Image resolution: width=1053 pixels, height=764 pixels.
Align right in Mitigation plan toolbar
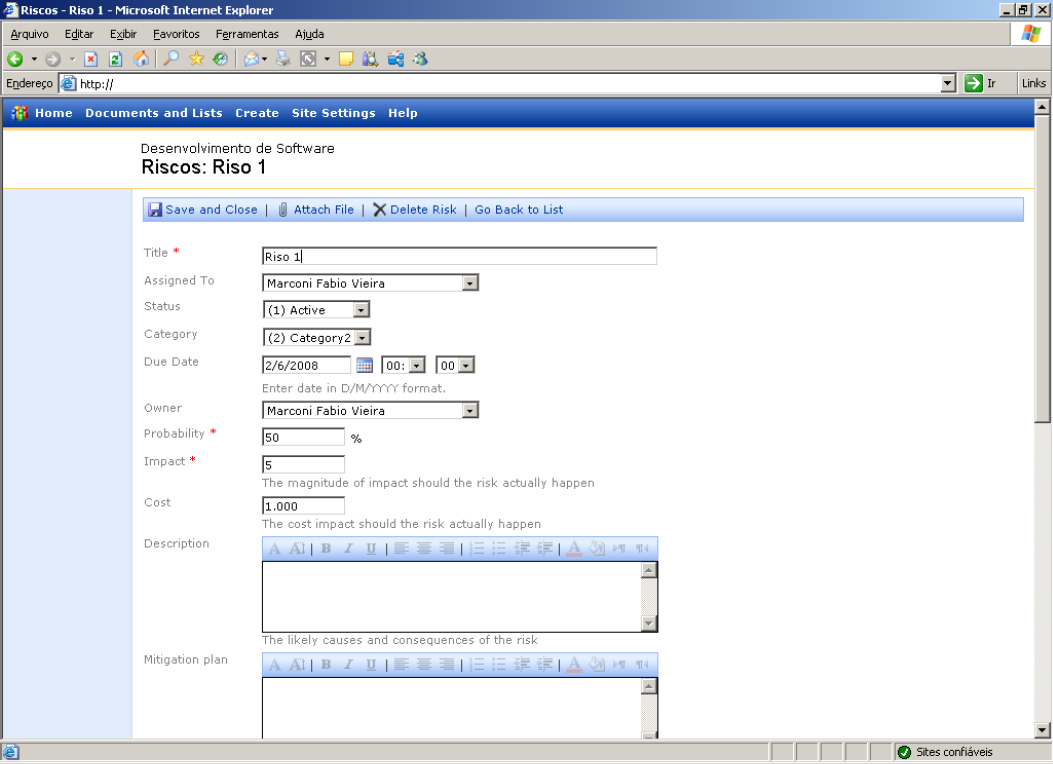tap(447, 665)
